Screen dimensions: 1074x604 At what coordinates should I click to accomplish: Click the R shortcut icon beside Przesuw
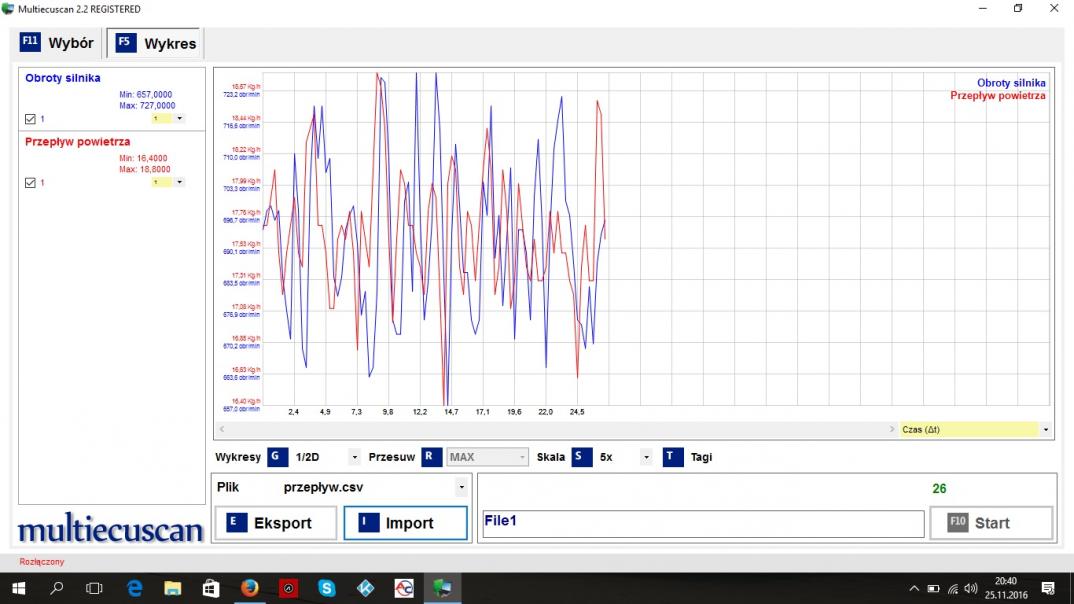[431, 457]
